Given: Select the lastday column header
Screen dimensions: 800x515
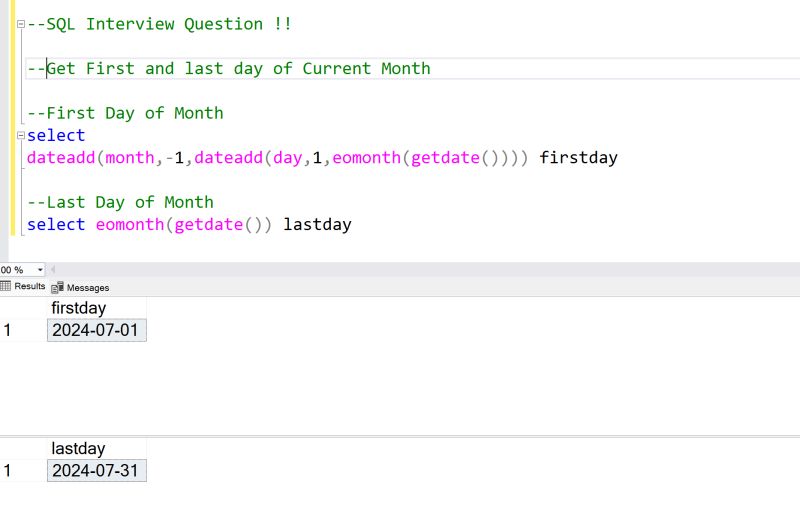Looking at the screenshot, I should pos(78,449).
